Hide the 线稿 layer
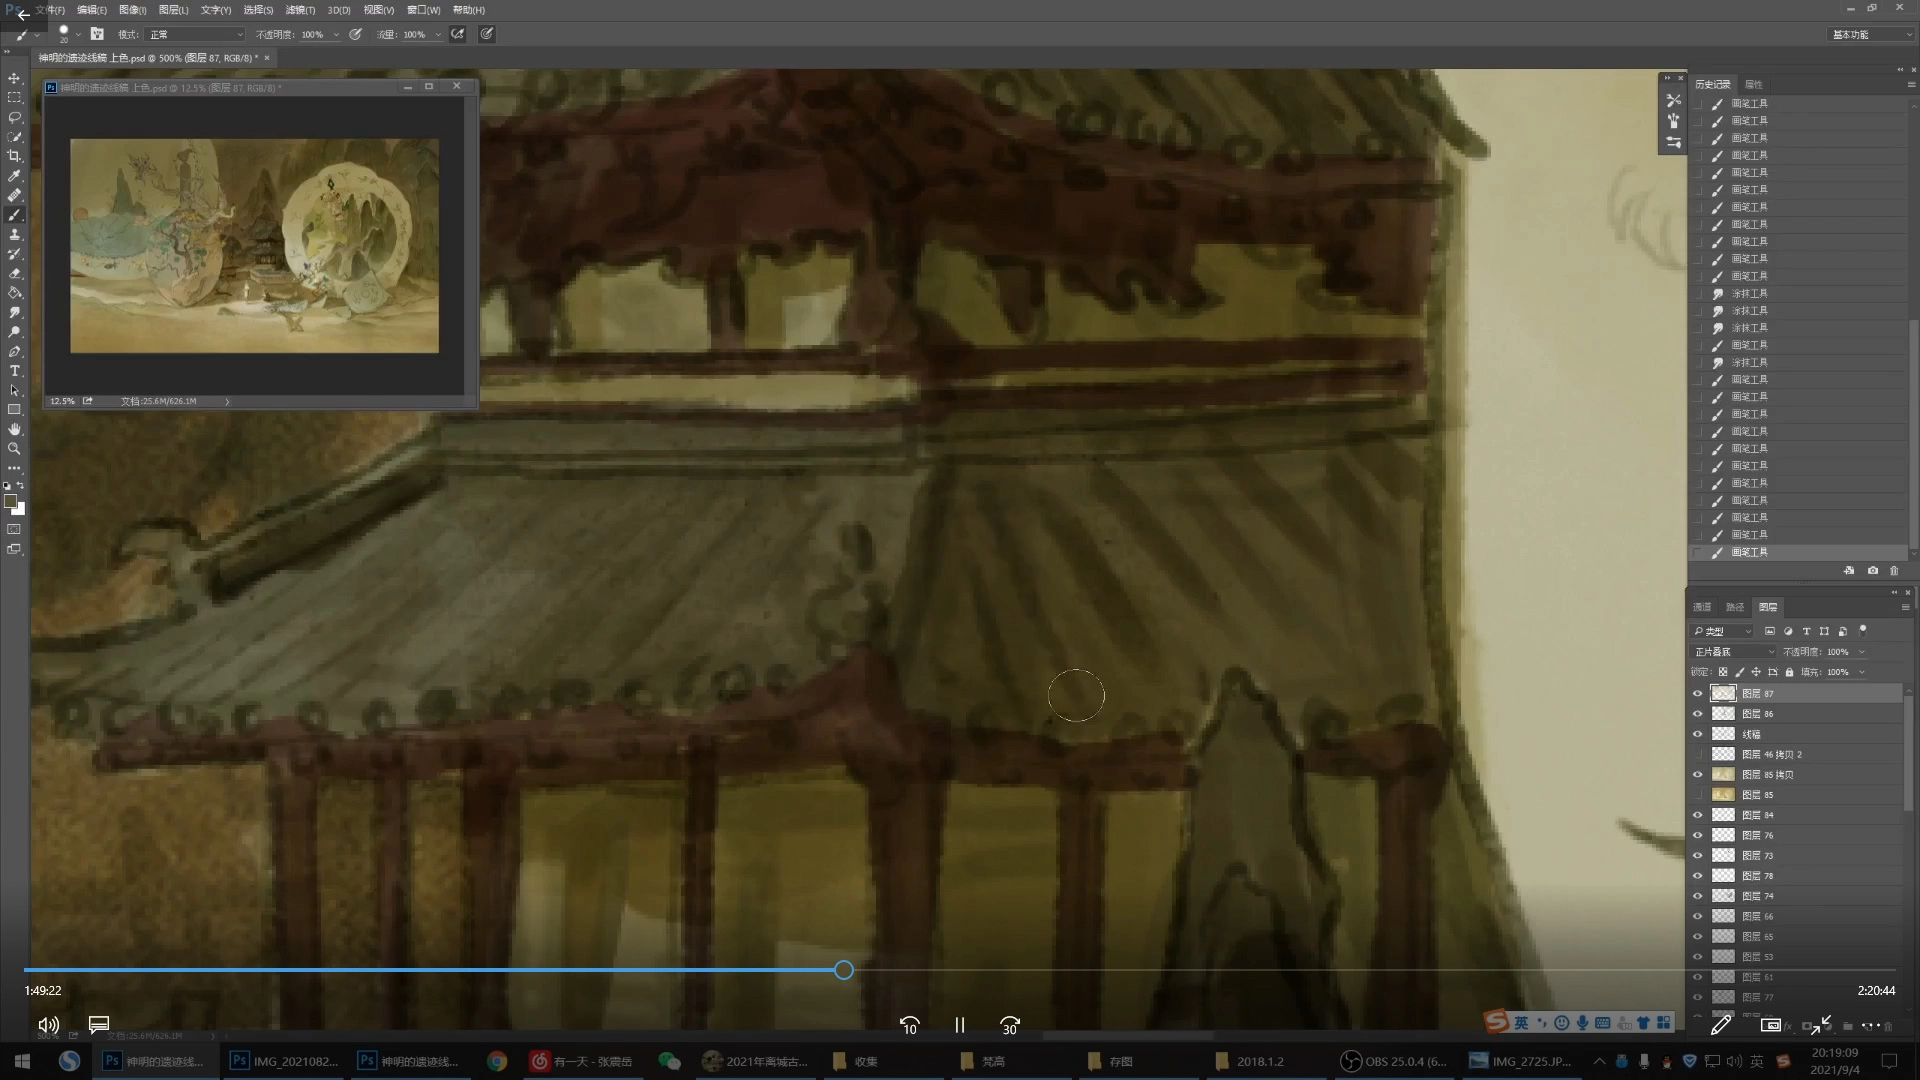Image resolution: width=1920 pixels, height=1080 pixels. pyautogui.click(x=1697, y=734)
